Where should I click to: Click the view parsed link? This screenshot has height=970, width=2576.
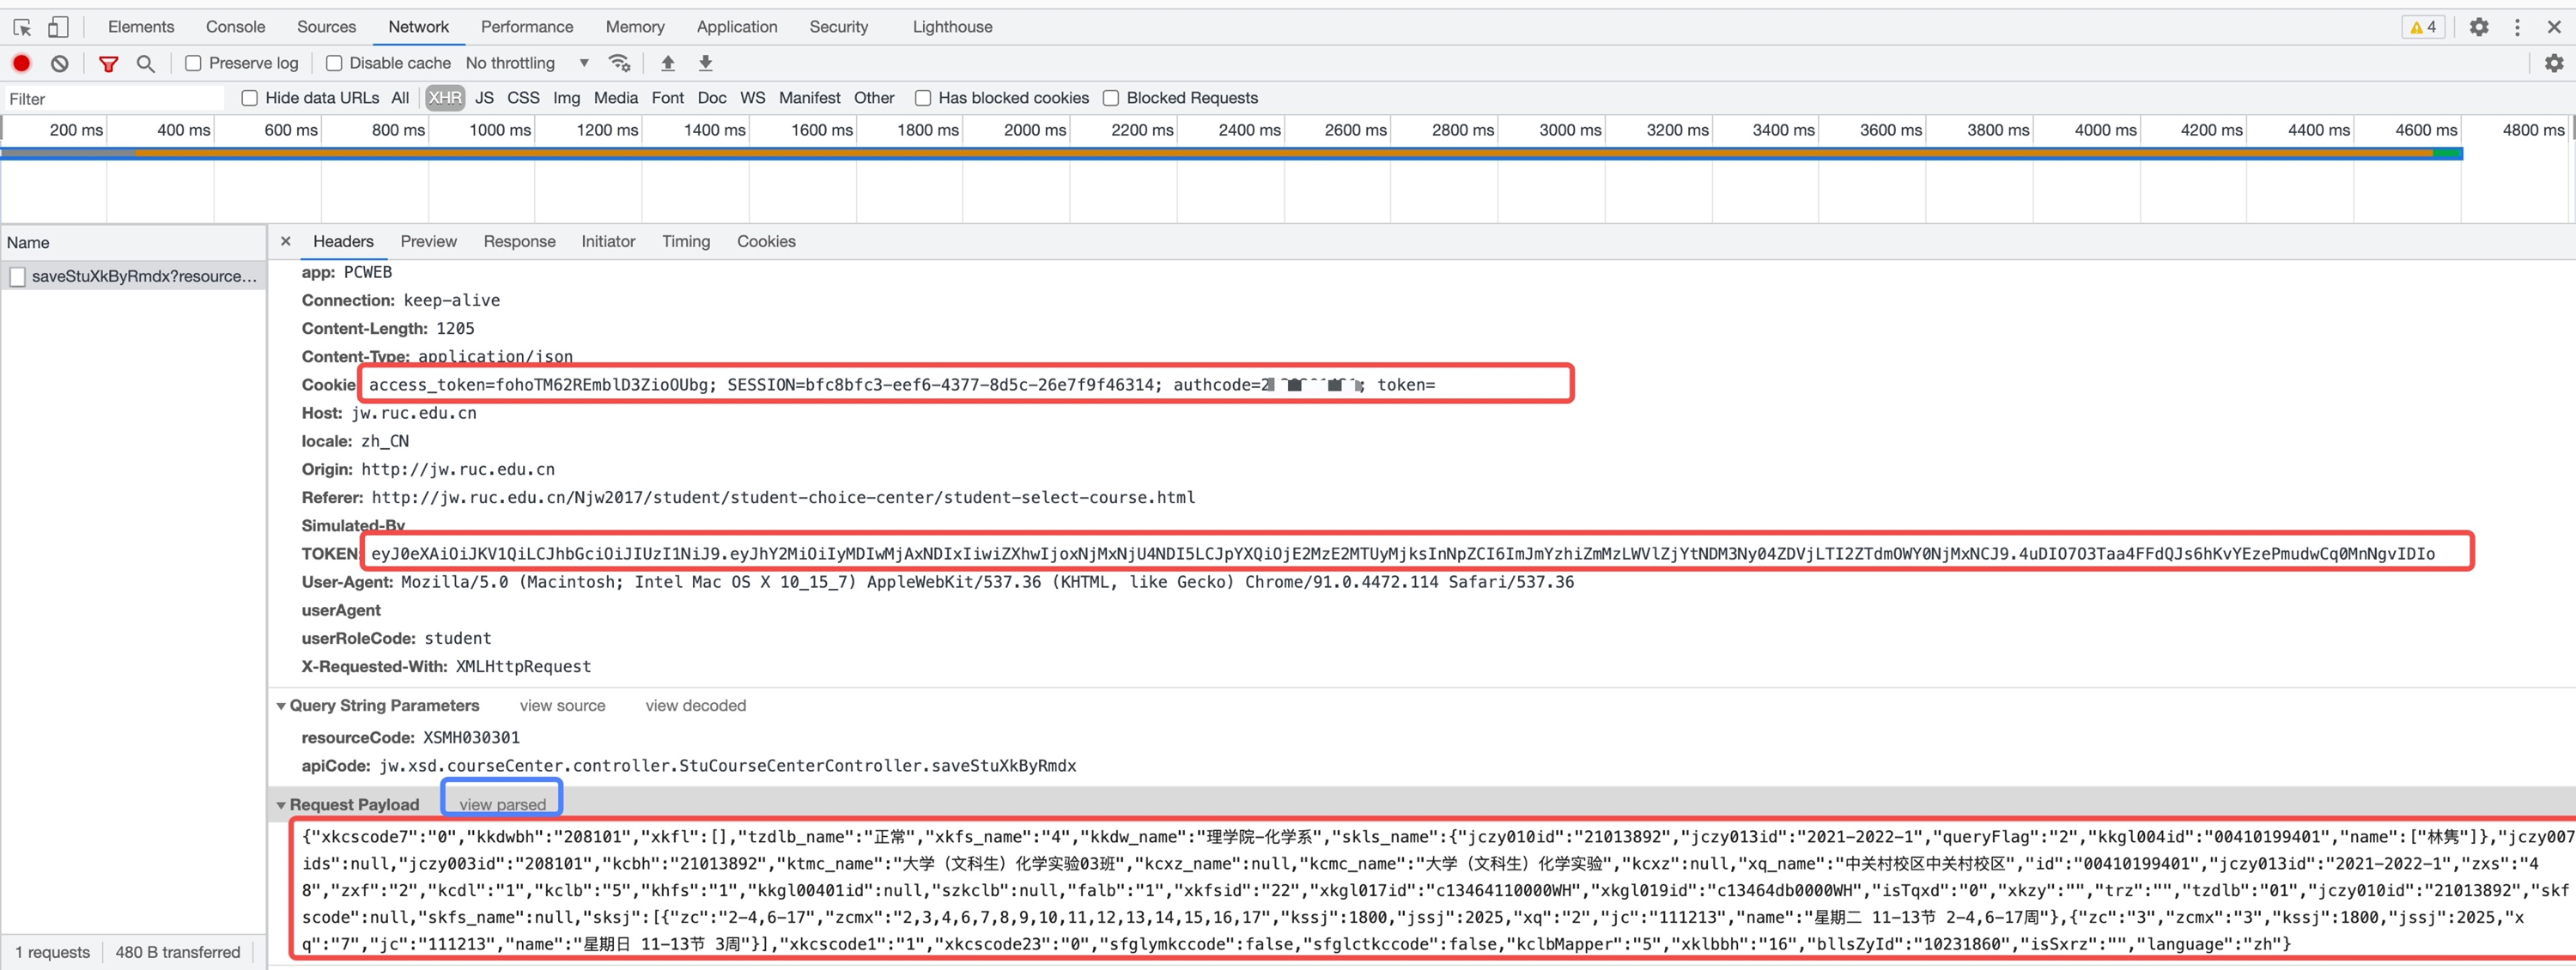tap(502, 804)
